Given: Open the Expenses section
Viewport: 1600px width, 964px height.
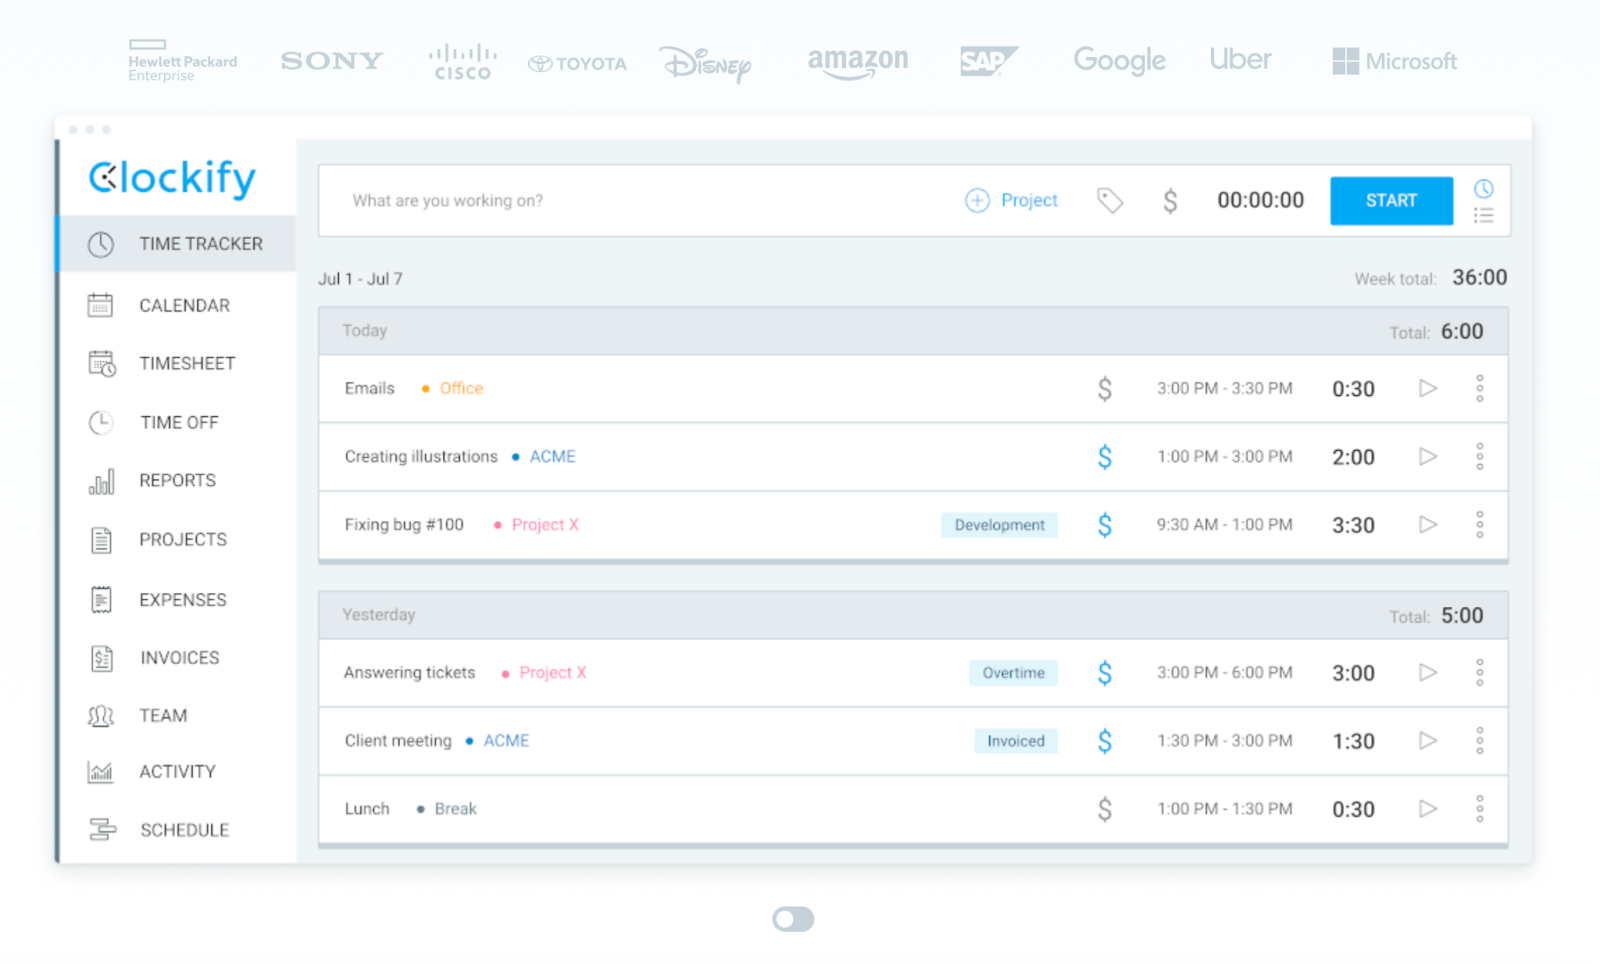Looking at the screenshot, I should tap(183, 599).
